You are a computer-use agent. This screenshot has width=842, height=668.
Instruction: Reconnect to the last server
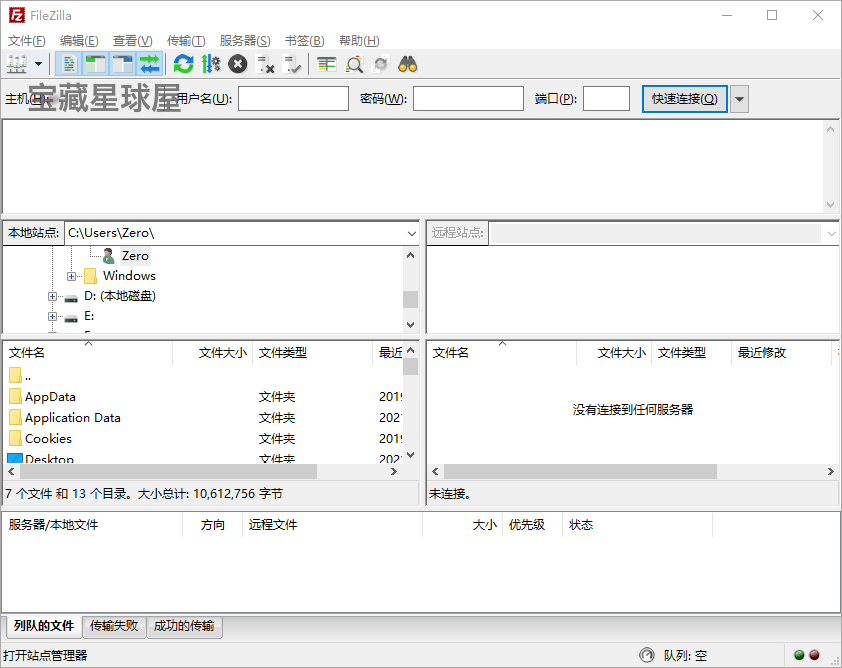click(293, 64)
